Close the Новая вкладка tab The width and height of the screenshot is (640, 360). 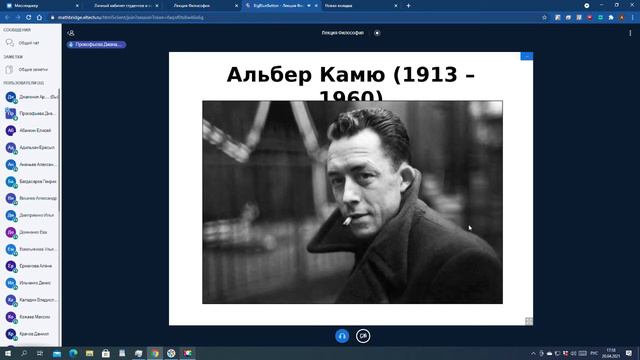coord(396,6)
